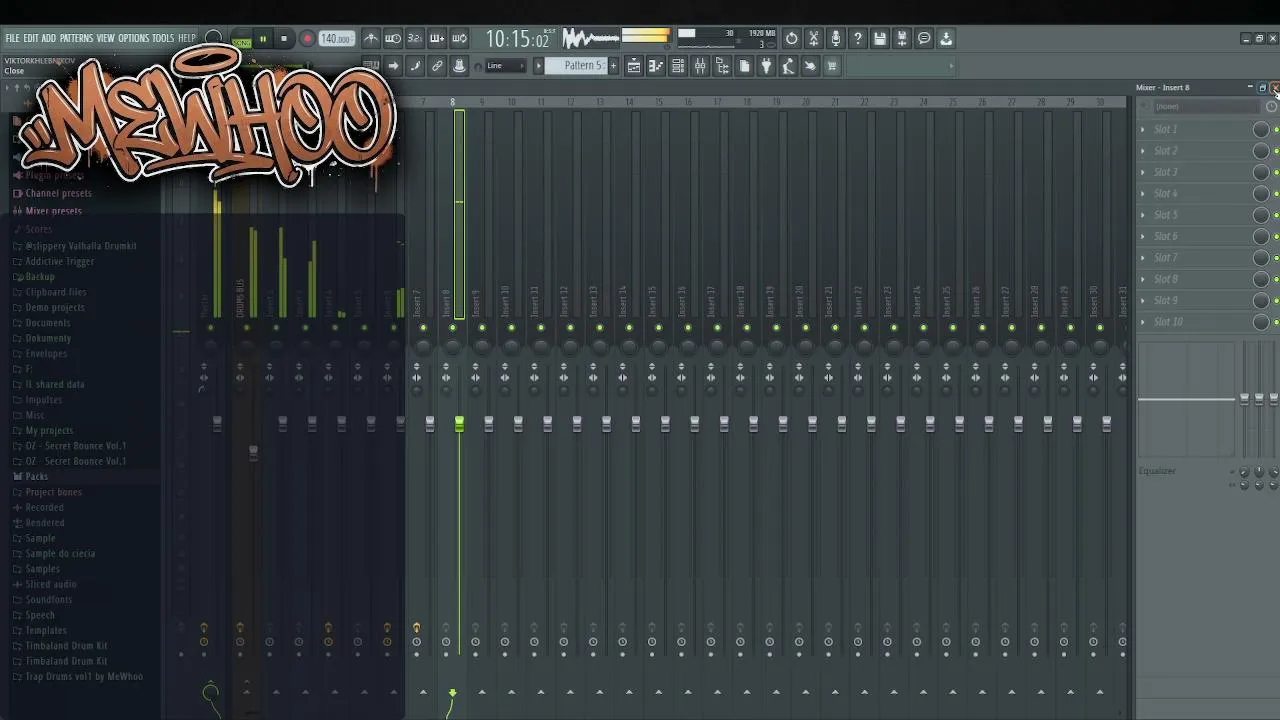
Task: Open the (none) input selector in mixer
Action: tap(1206, 106)
